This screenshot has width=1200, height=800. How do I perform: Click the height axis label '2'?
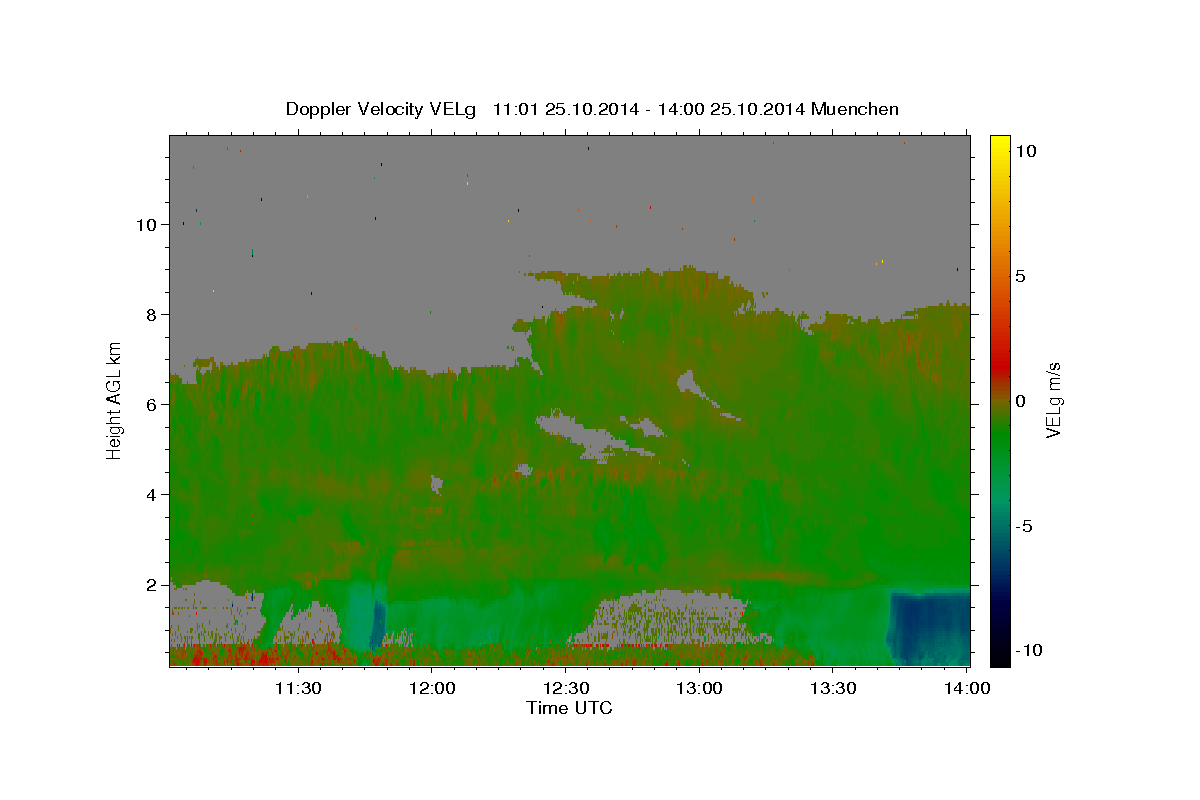coord(151,584)
